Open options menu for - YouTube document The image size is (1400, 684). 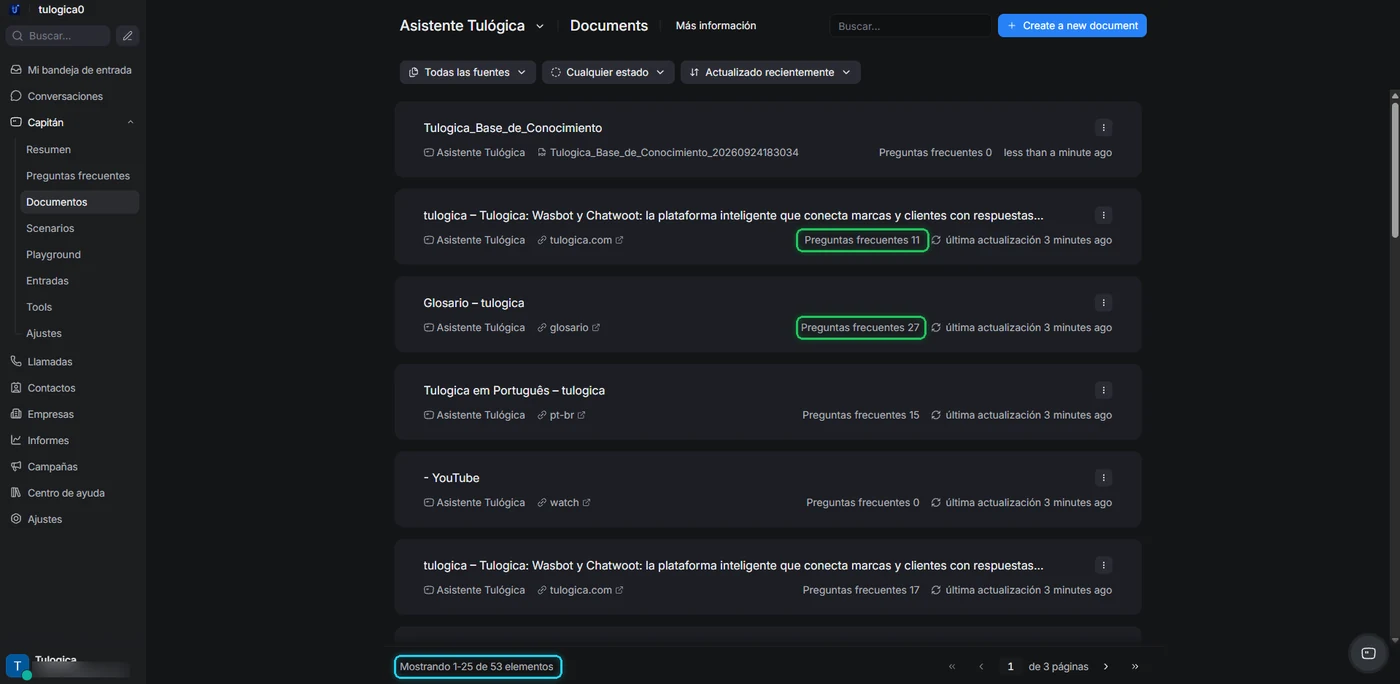[x=1103, y=477]
